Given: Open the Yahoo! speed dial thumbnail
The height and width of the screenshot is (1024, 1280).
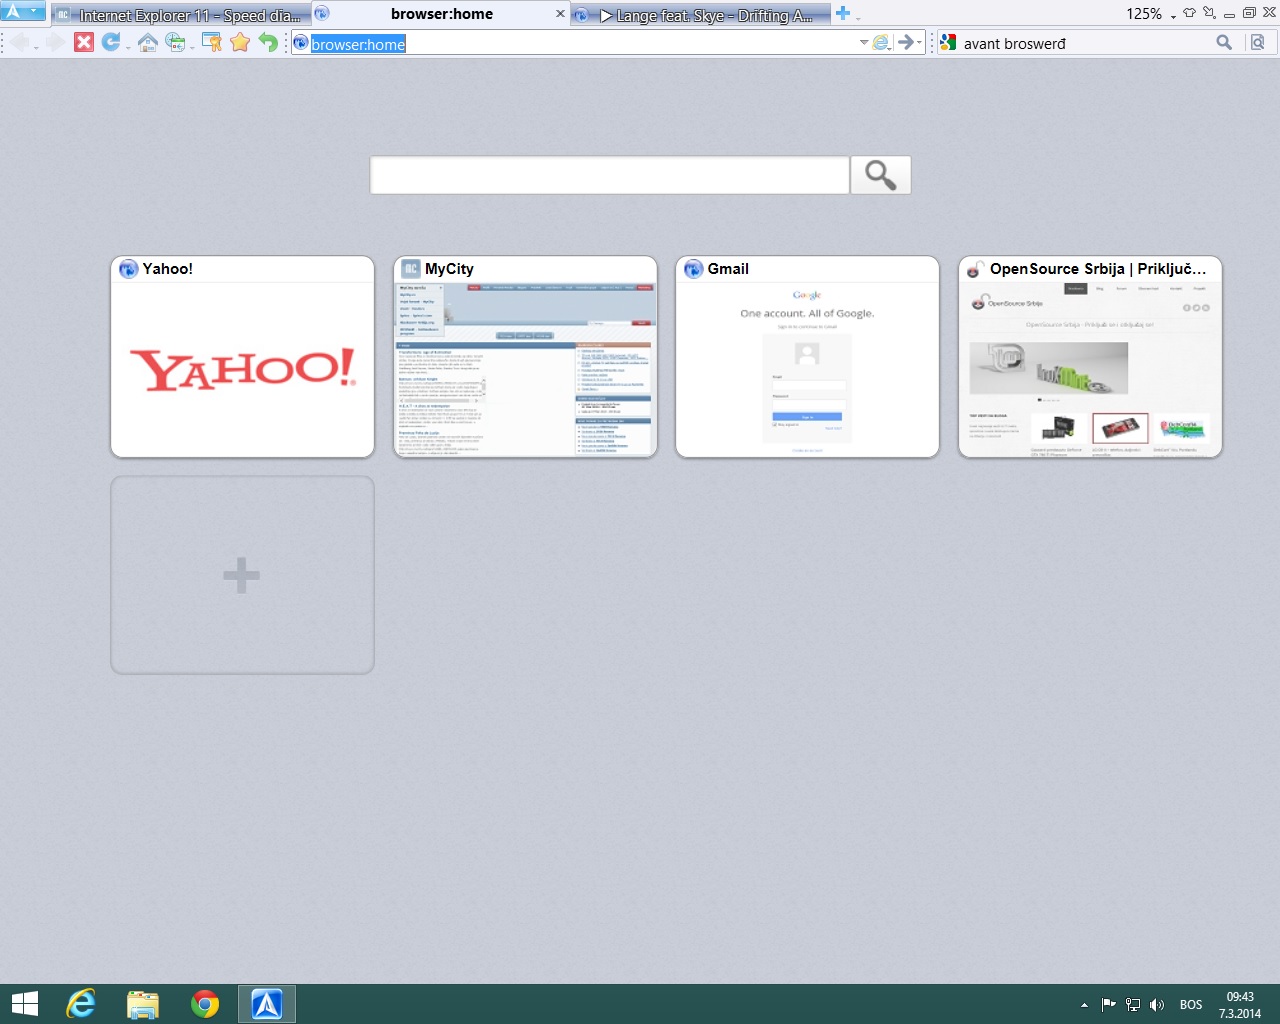Looking at the screenshot, I should pyautogui.click(x=242, y=357).
